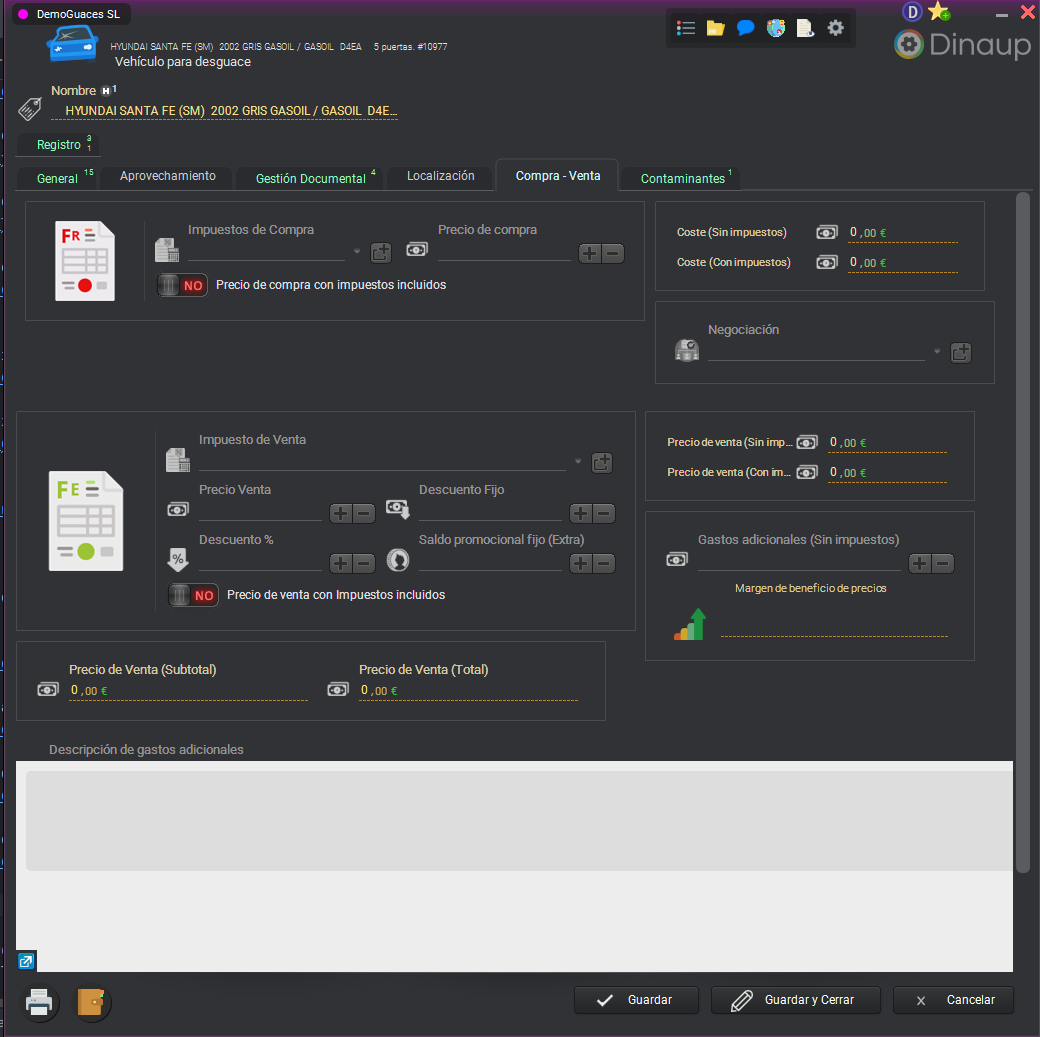Image resolution: width=1040 pixels, height=1037 pixels.
Task: Open the blue chat bubble icon
Action: [745, 28]
